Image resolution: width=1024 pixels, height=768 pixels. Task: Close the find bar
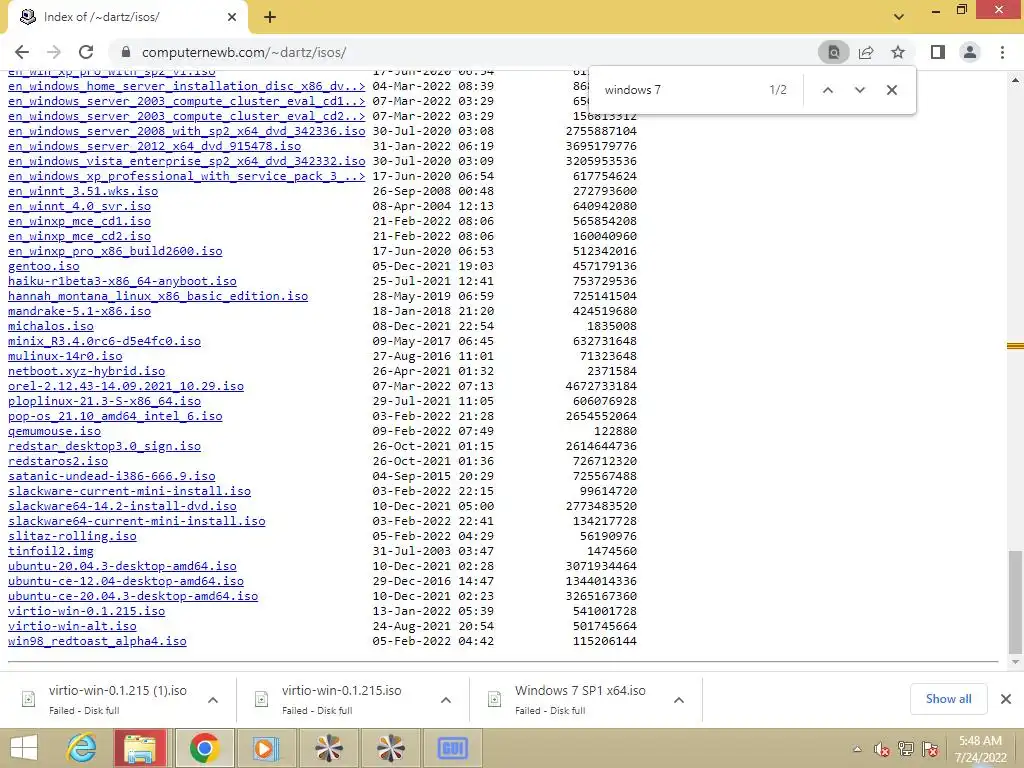pyautogui.click(x=891, y=90)
